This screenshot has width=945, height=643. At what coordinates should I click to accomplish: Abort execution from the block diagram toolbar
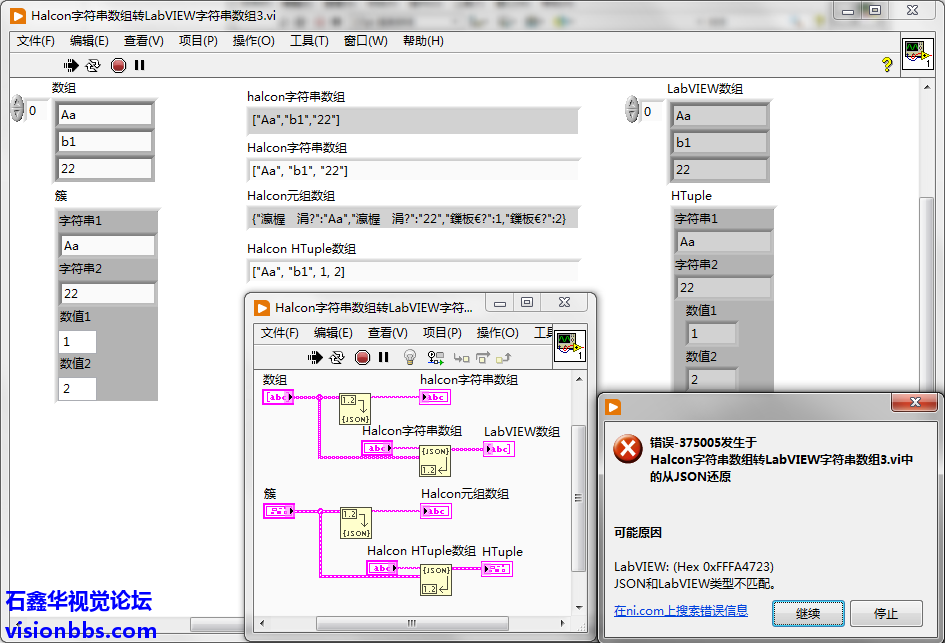(x=362, y=357)
